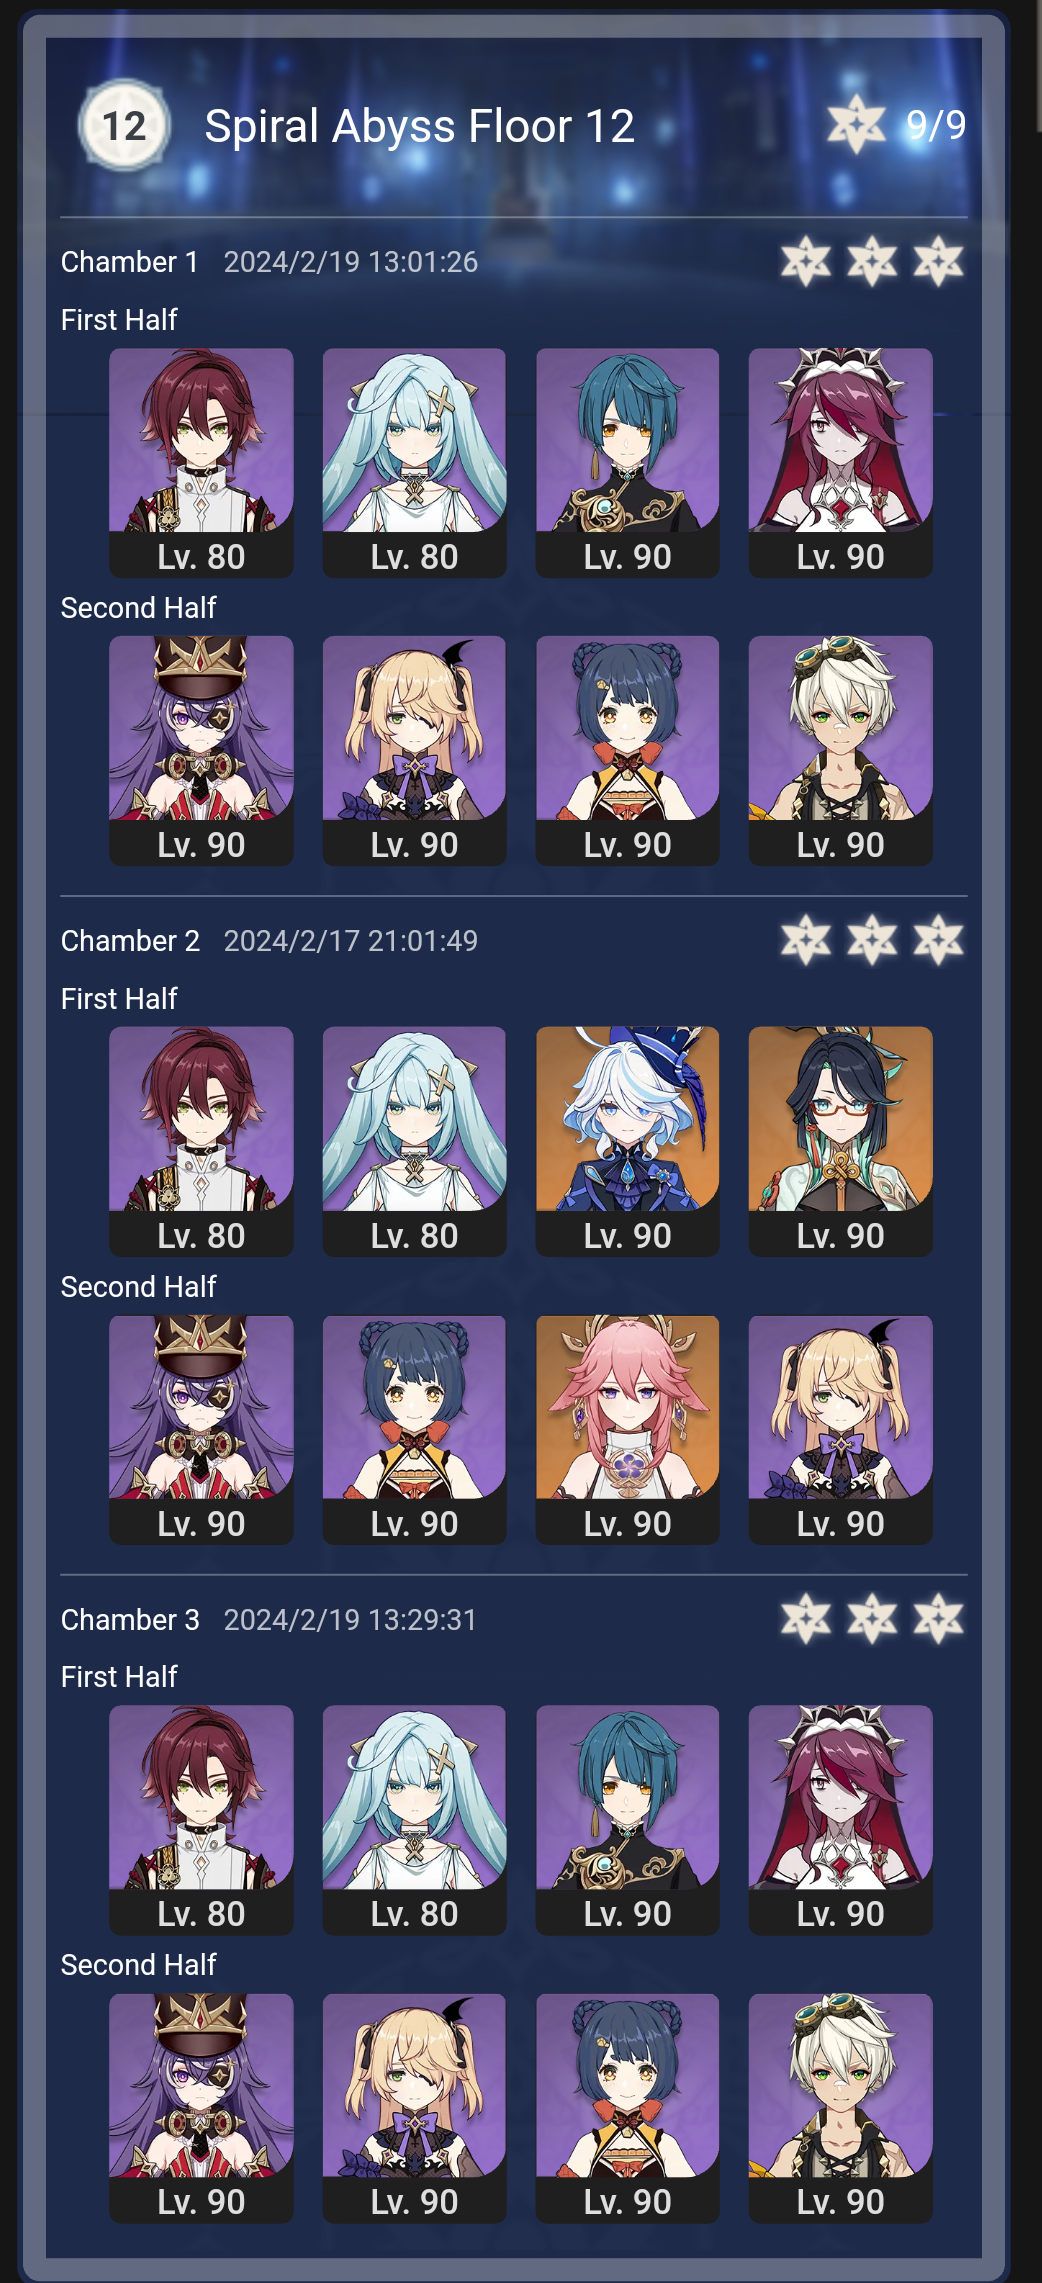The image size is (1042, 2283).
Task: Click the Floor 12 number badge
Action: pyautogui.click(x=125, y=126)
